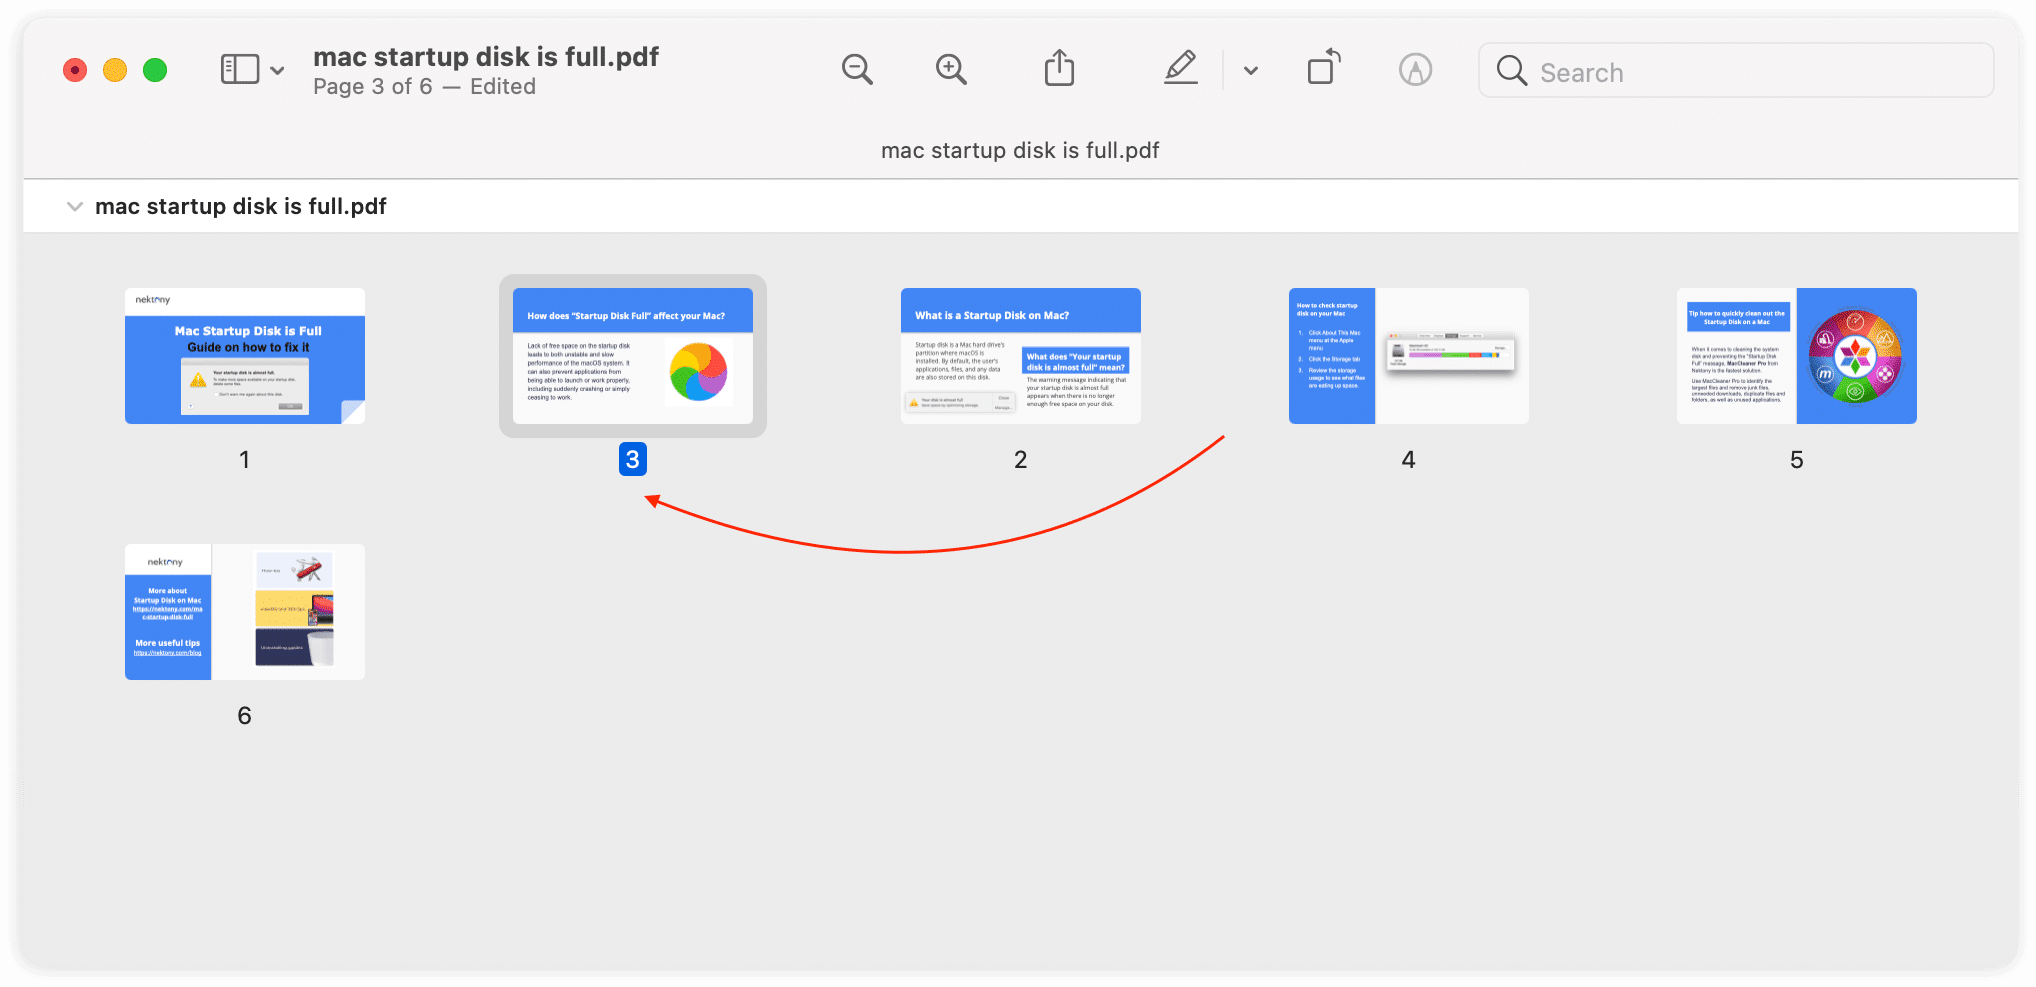Zoom out of the document
The width and height of the screenshot is (2036, 987).
pyautogui.click(x=857, y=69)
